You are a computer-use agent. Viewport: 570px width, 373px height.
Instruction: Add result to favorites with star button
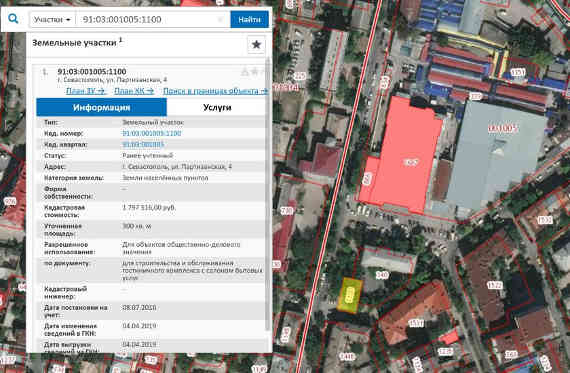pos(256,45)
